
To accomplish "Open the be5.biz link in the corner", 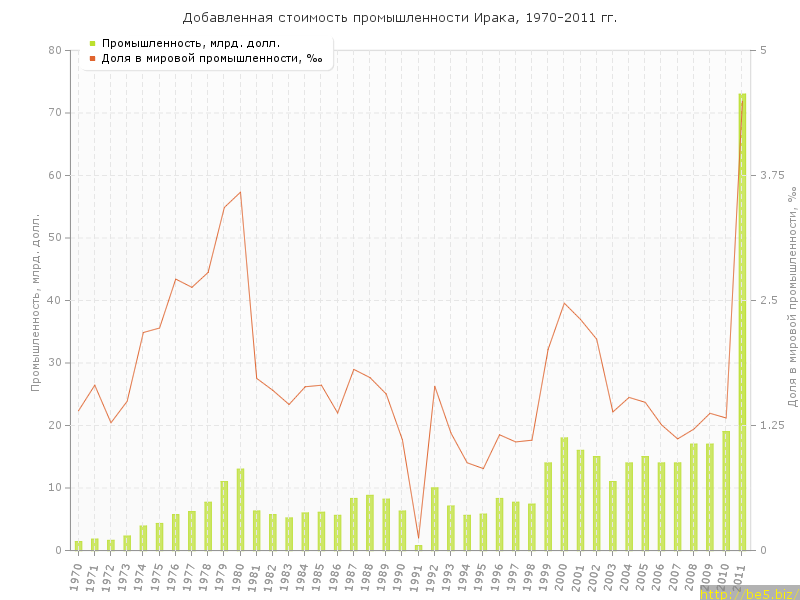I will tap(749, 593).
